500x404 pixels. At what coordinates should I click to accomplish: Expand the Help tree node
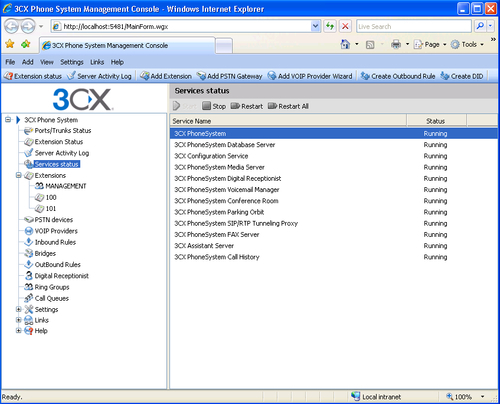pyautogui.click(x=19, y=331)
